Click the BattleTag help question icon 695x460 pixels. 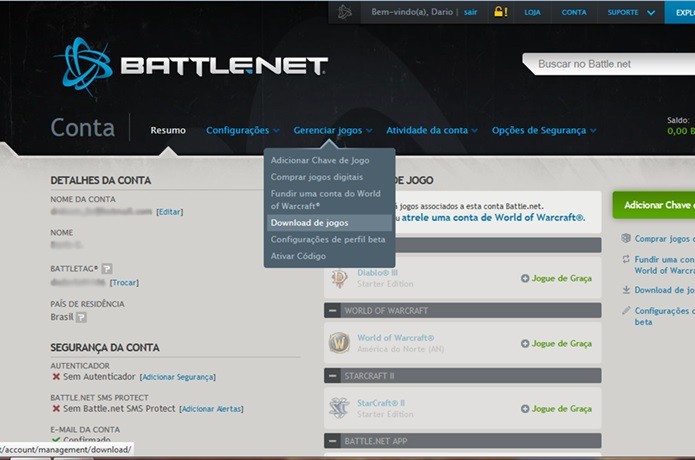pyautogui.click(x=107, y=269)
